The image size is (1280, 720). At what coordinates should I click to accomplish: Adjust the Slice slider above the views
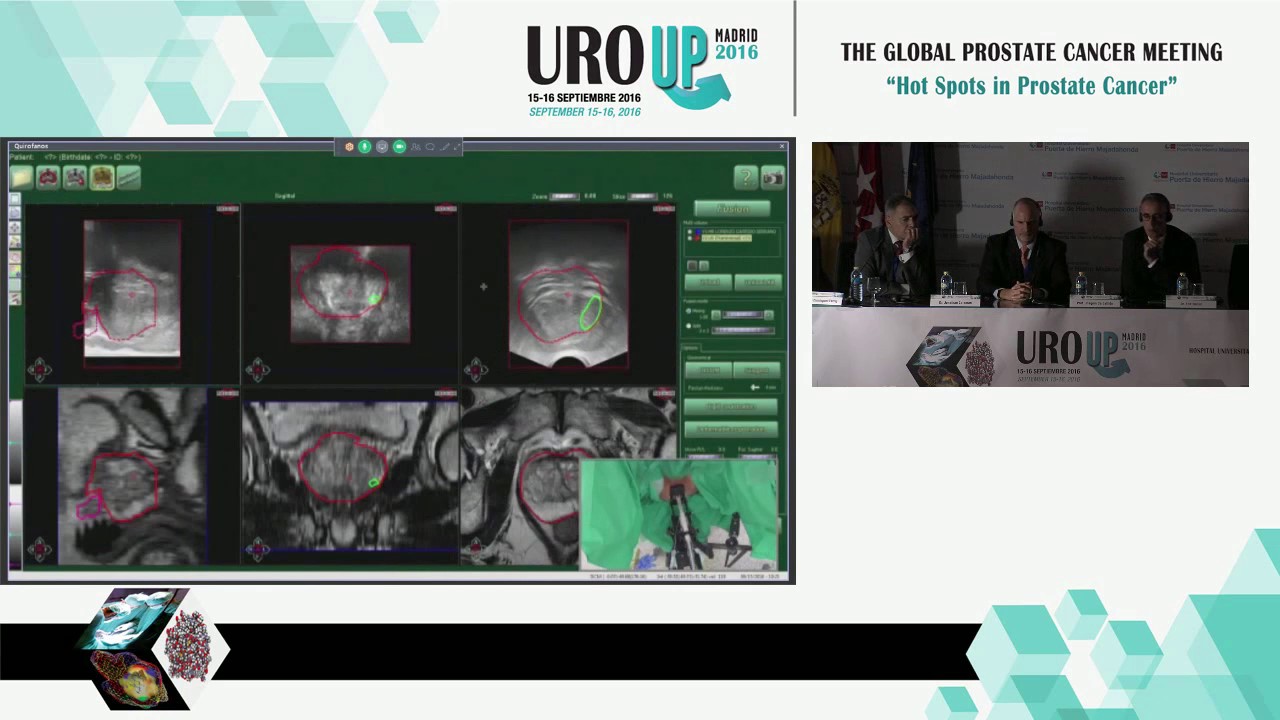tap(643, 196)
